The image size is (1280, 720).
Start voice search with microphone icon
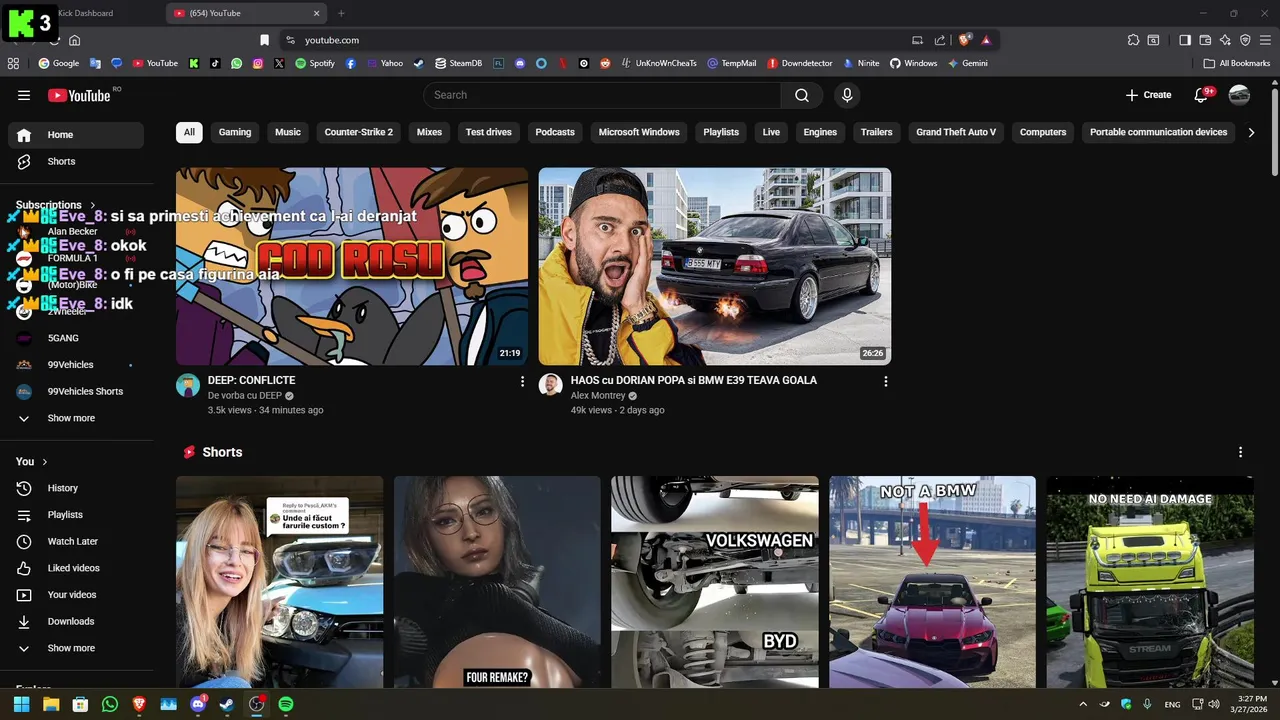tap(847, 95)
